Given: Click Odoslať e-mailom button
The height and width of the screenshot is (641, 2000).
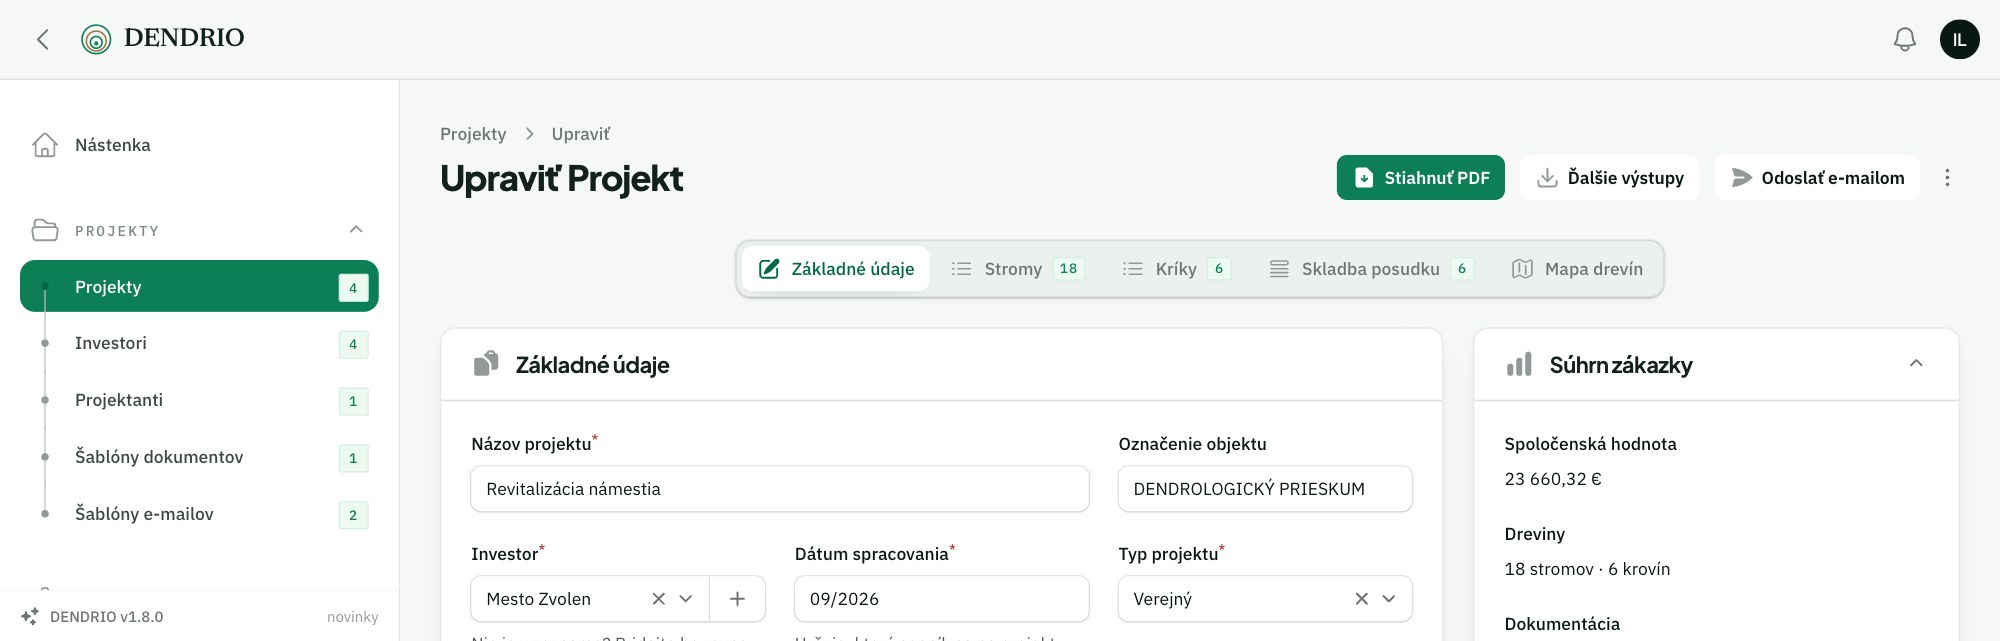Looking at the screenshot, I should click(x=1817, y=178).
